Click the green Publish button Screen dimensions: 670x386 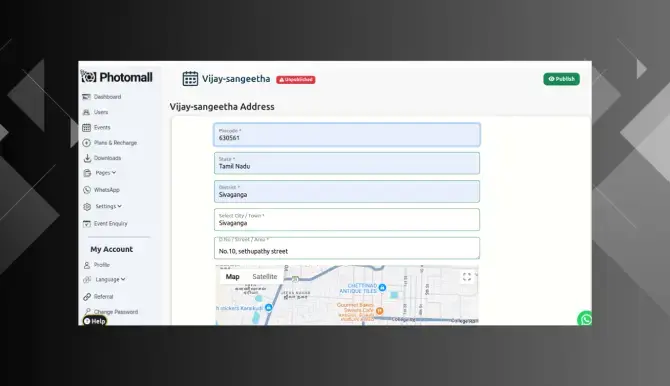561,79
